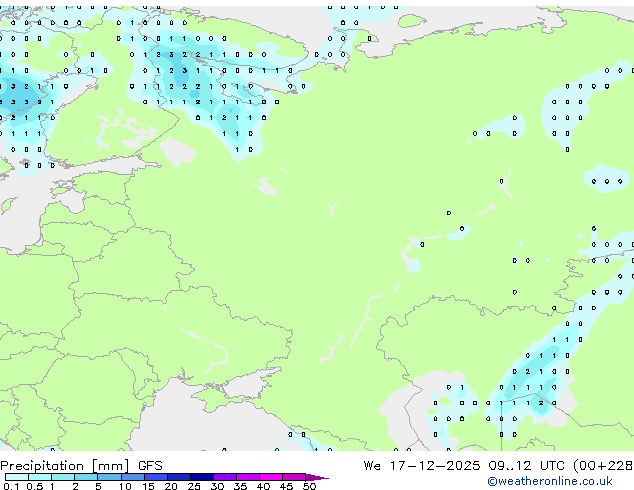Pick the 0.5–1 mm legend swatch

[40, 477]
